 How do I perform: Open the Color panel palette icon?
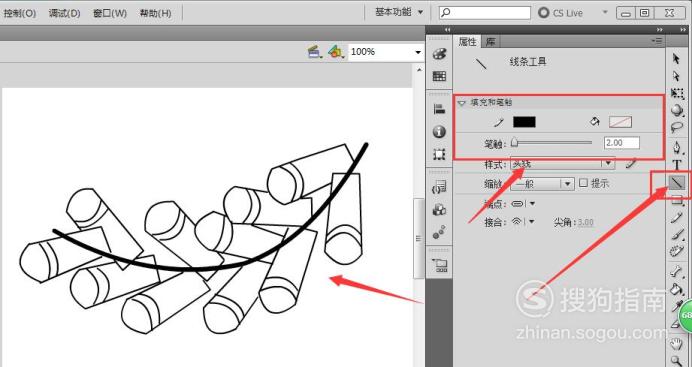[439, 54]
